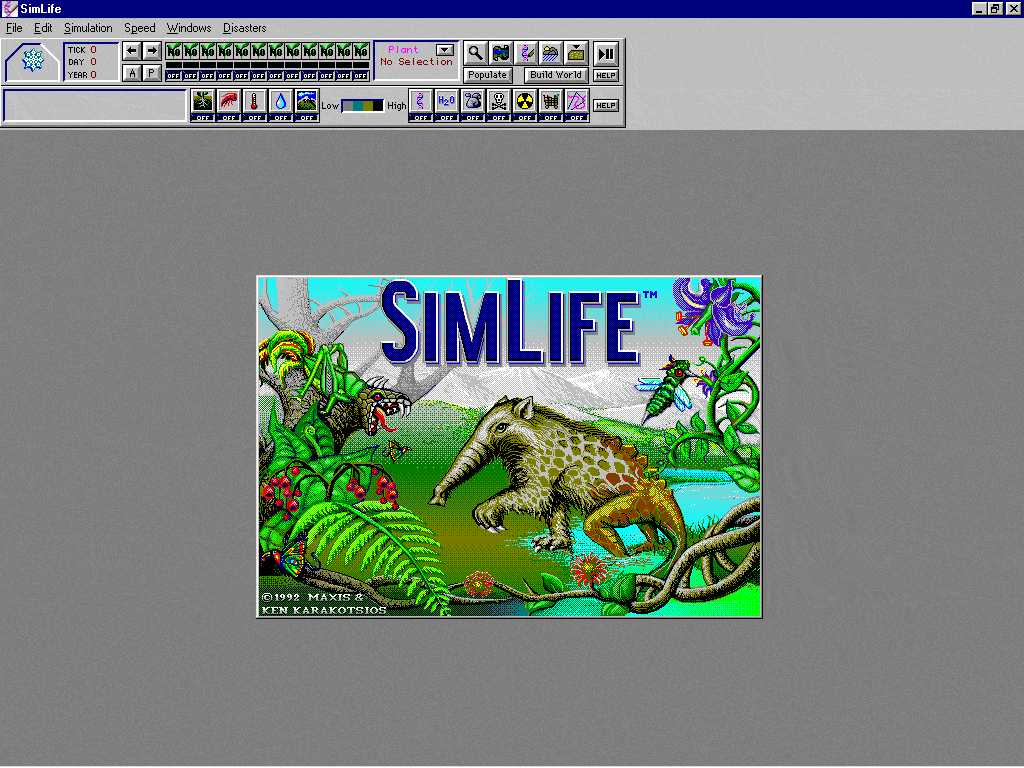This screenshot has height=768, width=1024.
Task: Open the DNA gene editing lab icon
Action: 526,53
